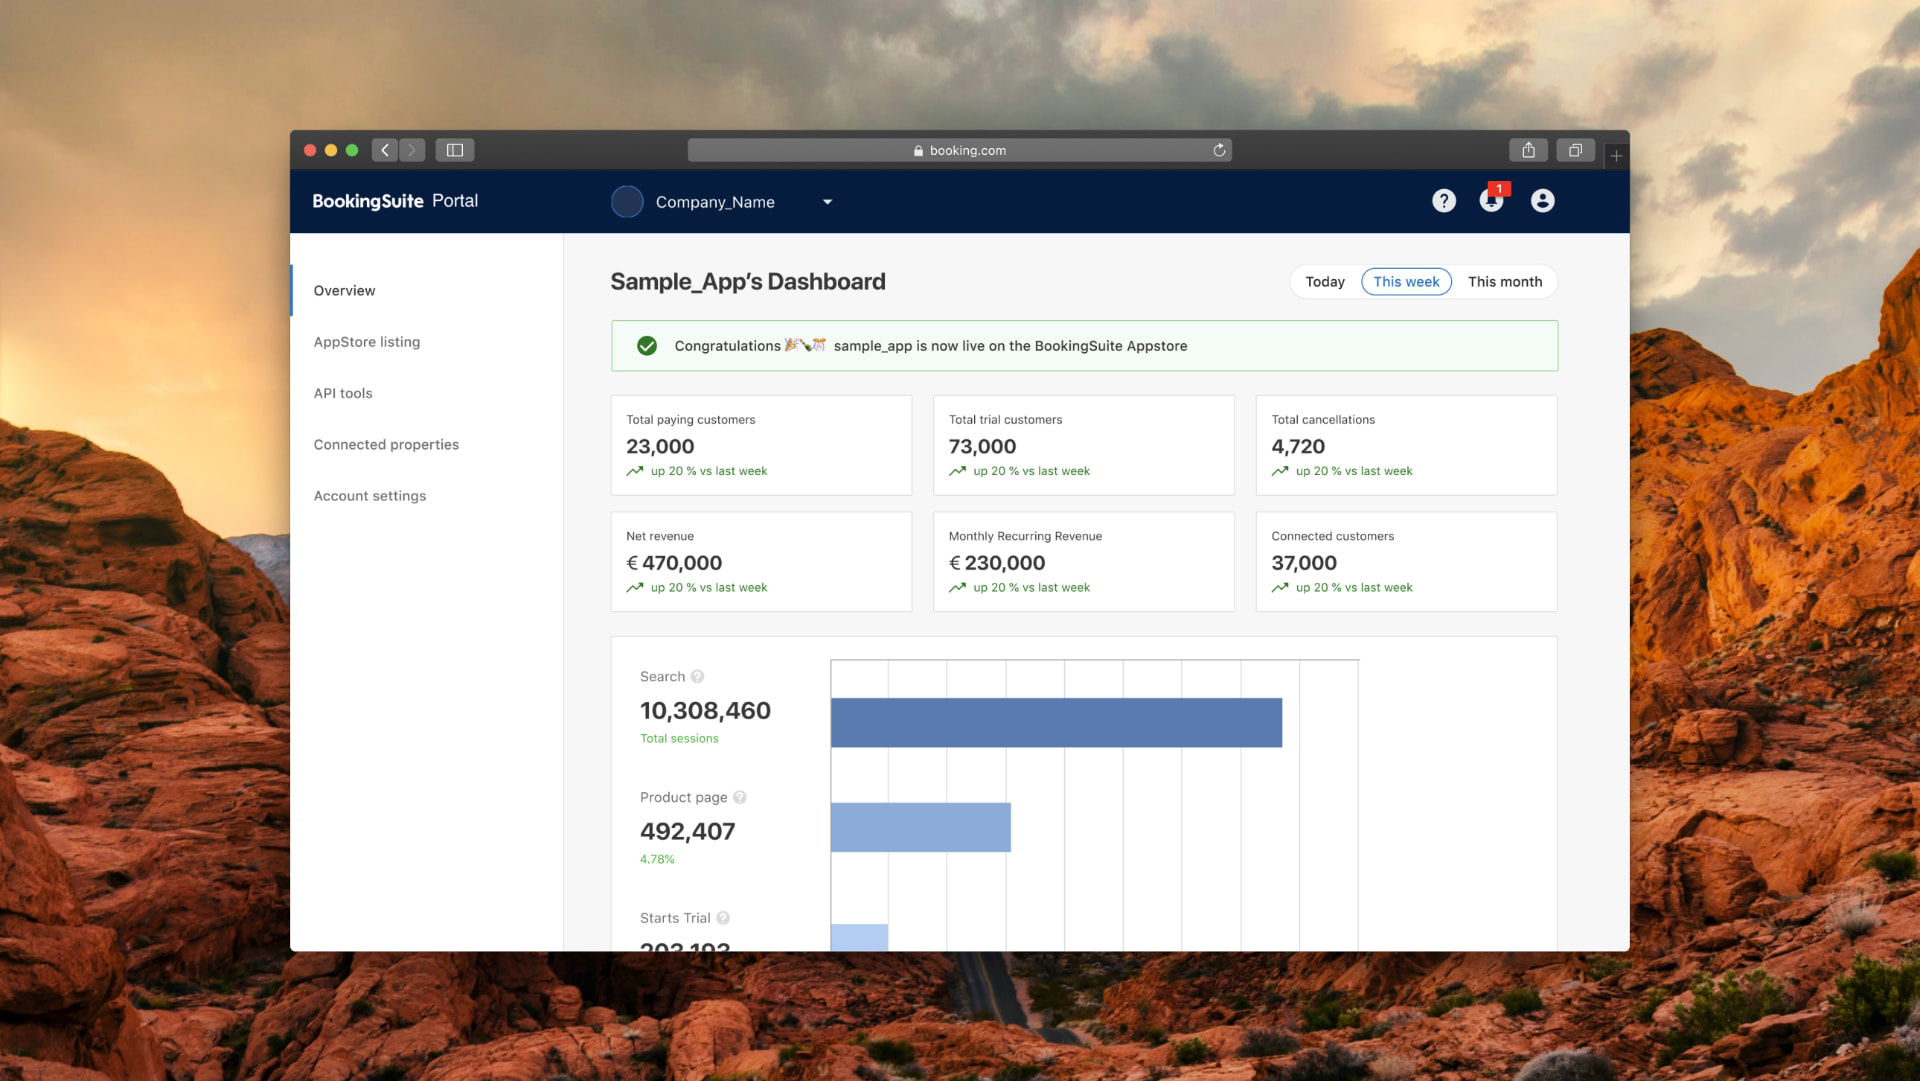Click trend arrow under Total cancellations
The image size is (1920, 1081).
pos(1280,471)
